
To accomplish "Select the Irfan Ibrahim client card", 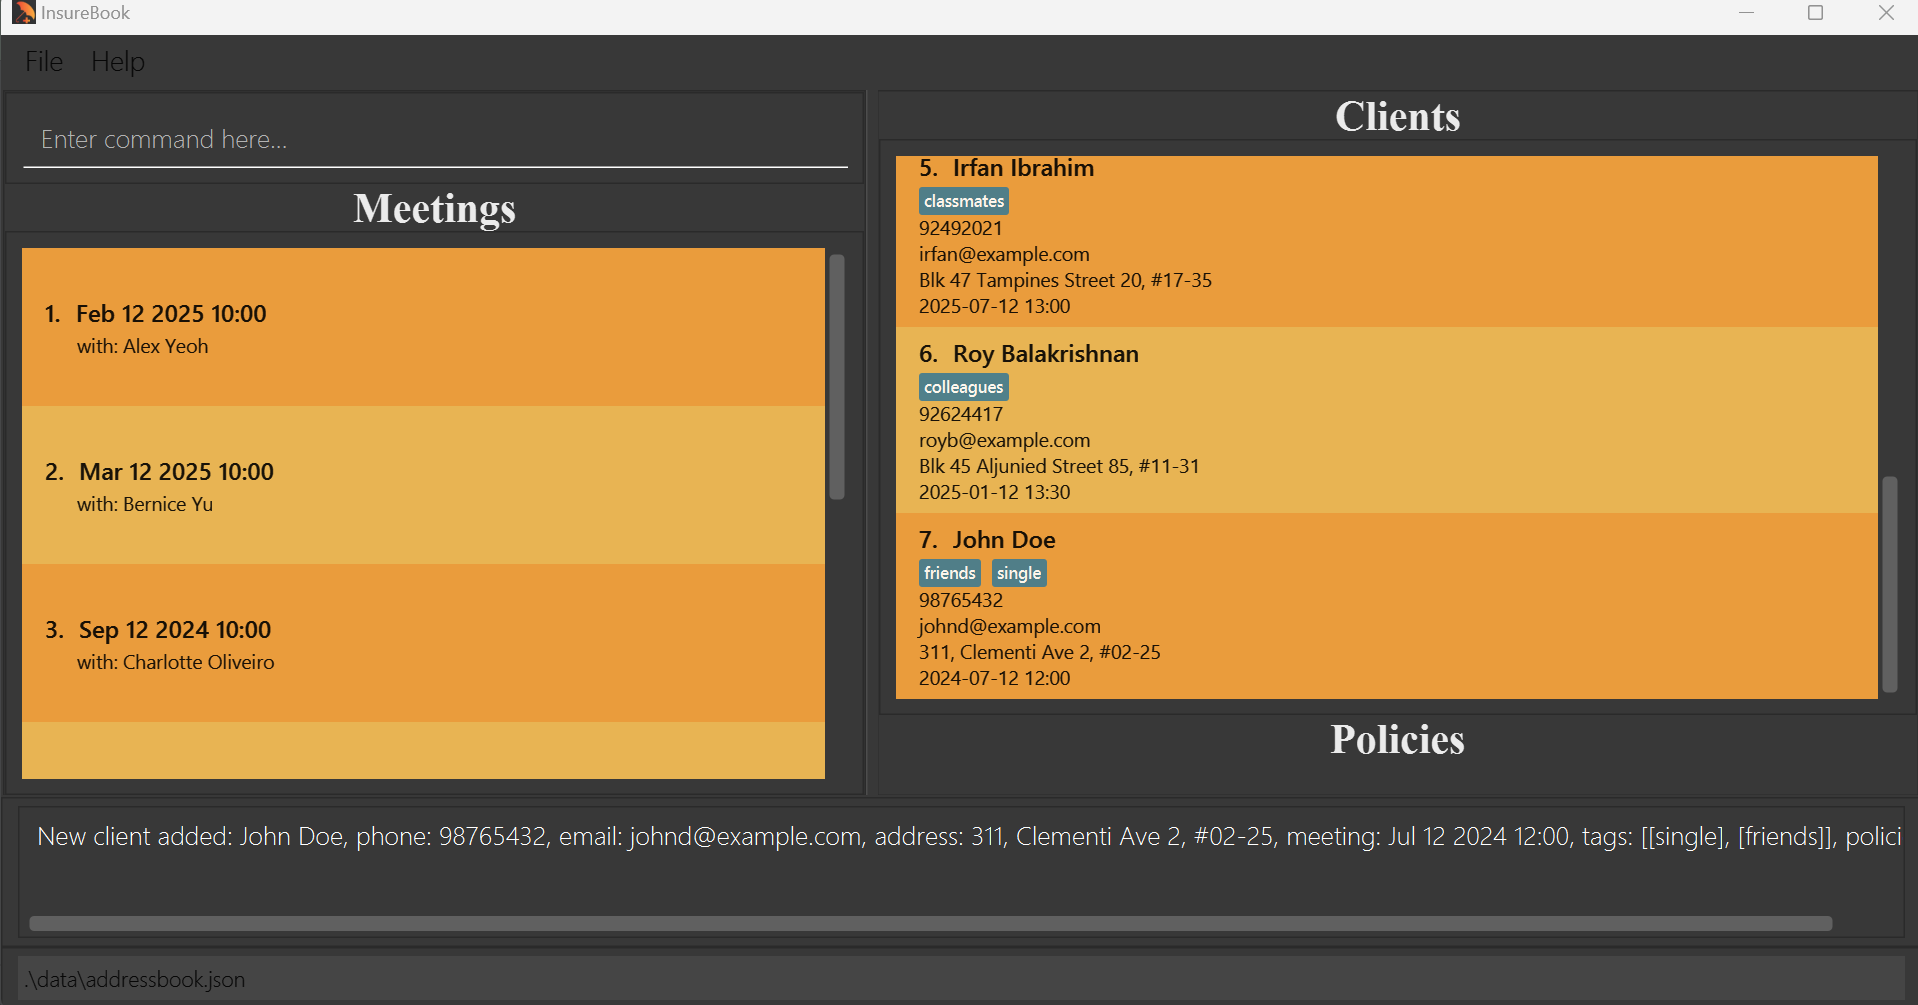I will click(1386, 241).
